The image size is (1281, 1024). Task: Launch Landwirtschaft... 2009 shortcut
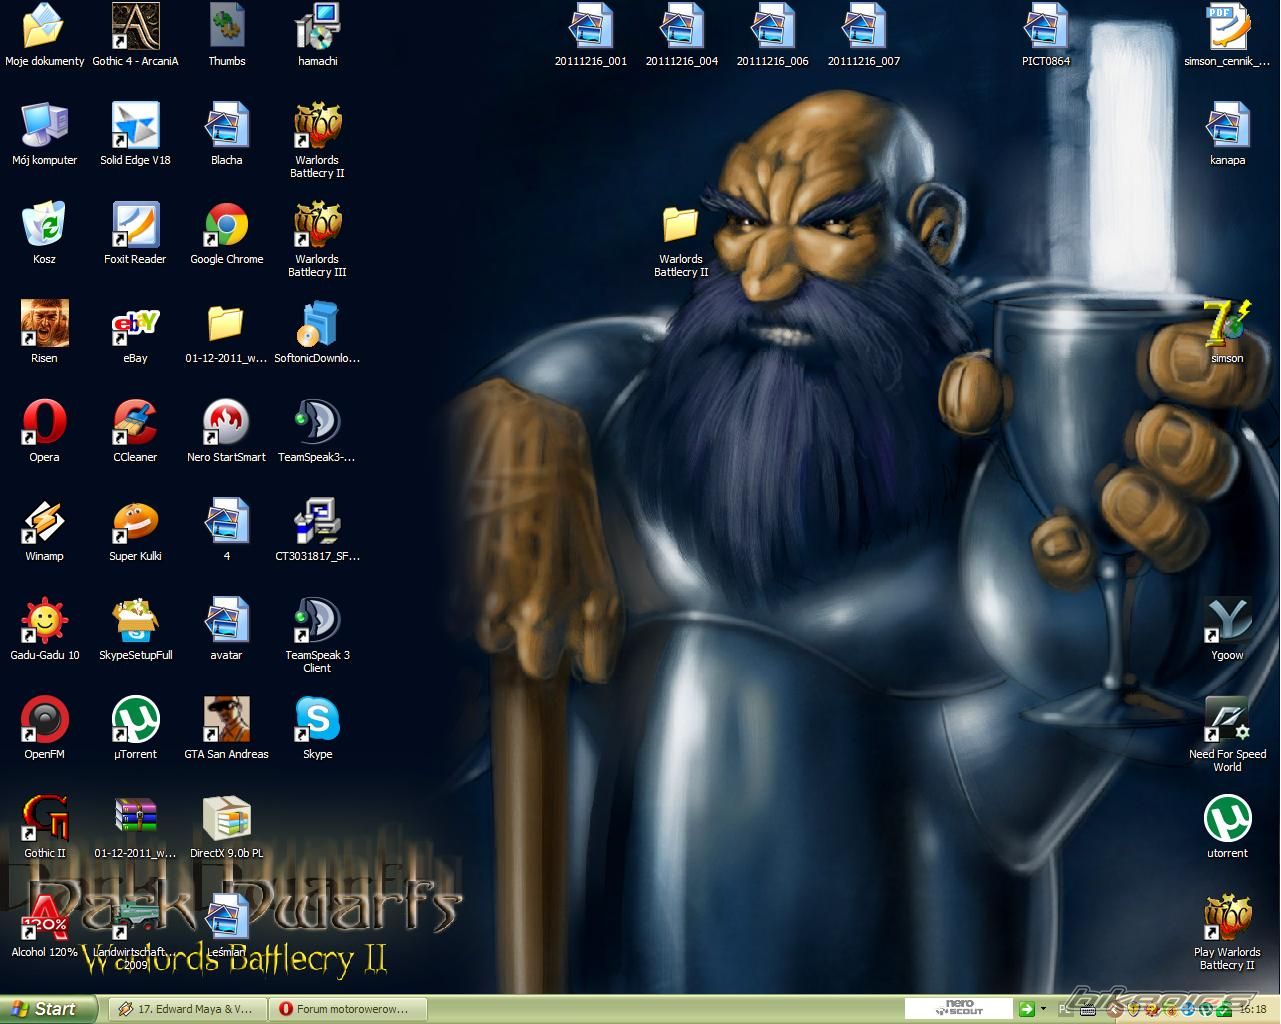click(135, 918)
